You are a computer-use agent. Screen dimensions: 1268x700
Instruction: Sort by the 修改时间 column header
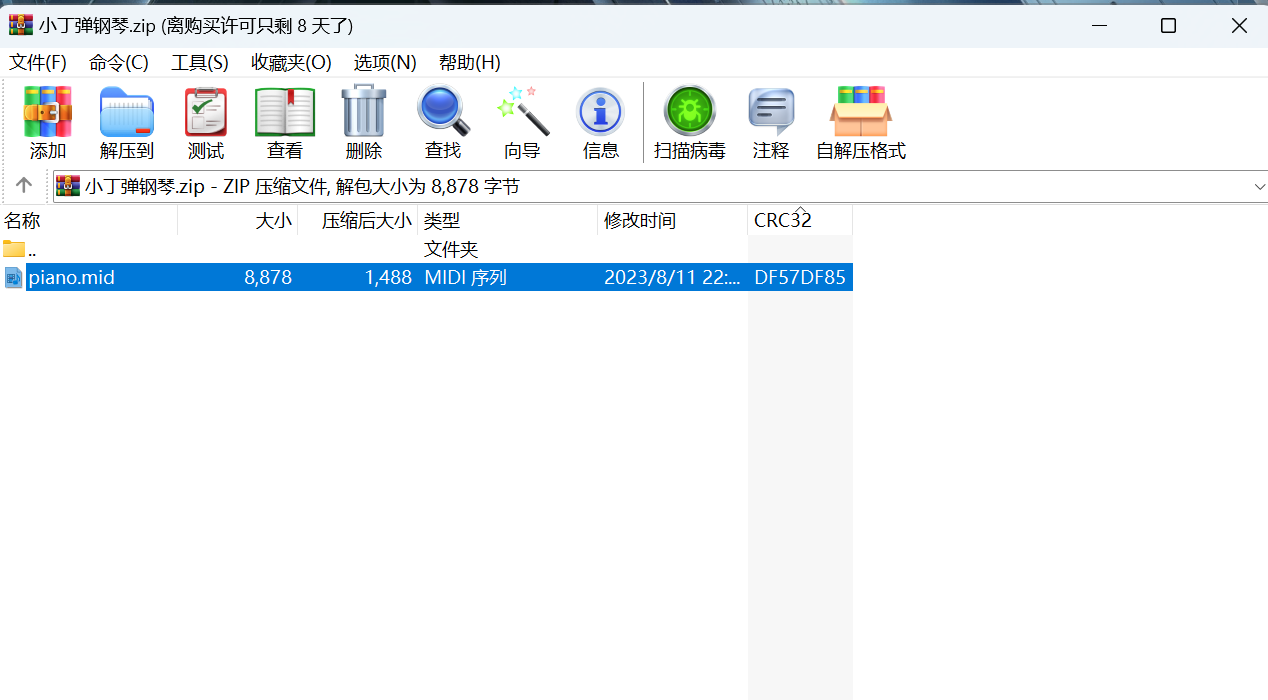(x=673, y=220)
